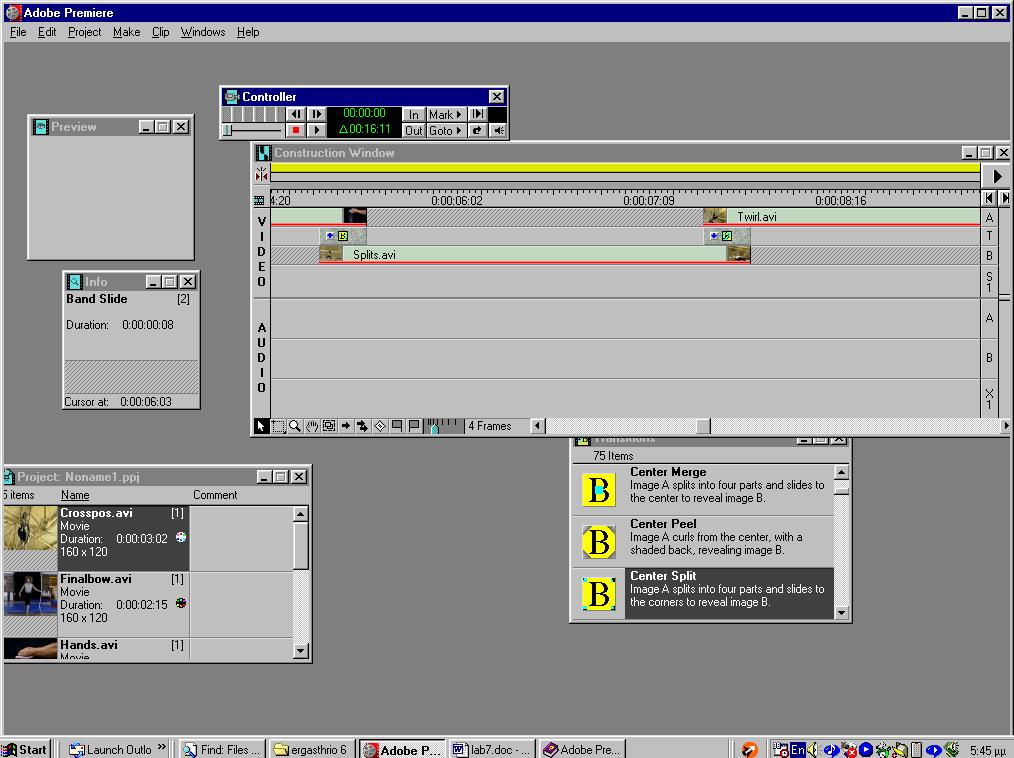Screen dimensions: 1014x758
Task: Click the play in-to-out button in Controller
Action: (477, 114)
